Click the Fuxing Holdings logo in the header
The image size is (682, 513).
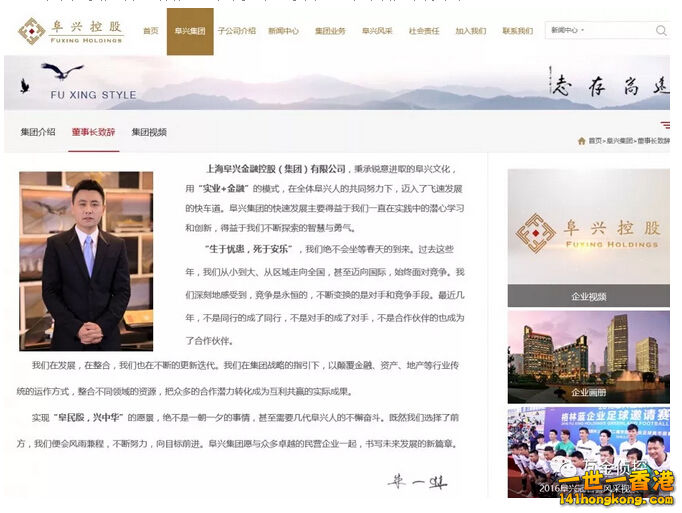(x=70, y=31)
